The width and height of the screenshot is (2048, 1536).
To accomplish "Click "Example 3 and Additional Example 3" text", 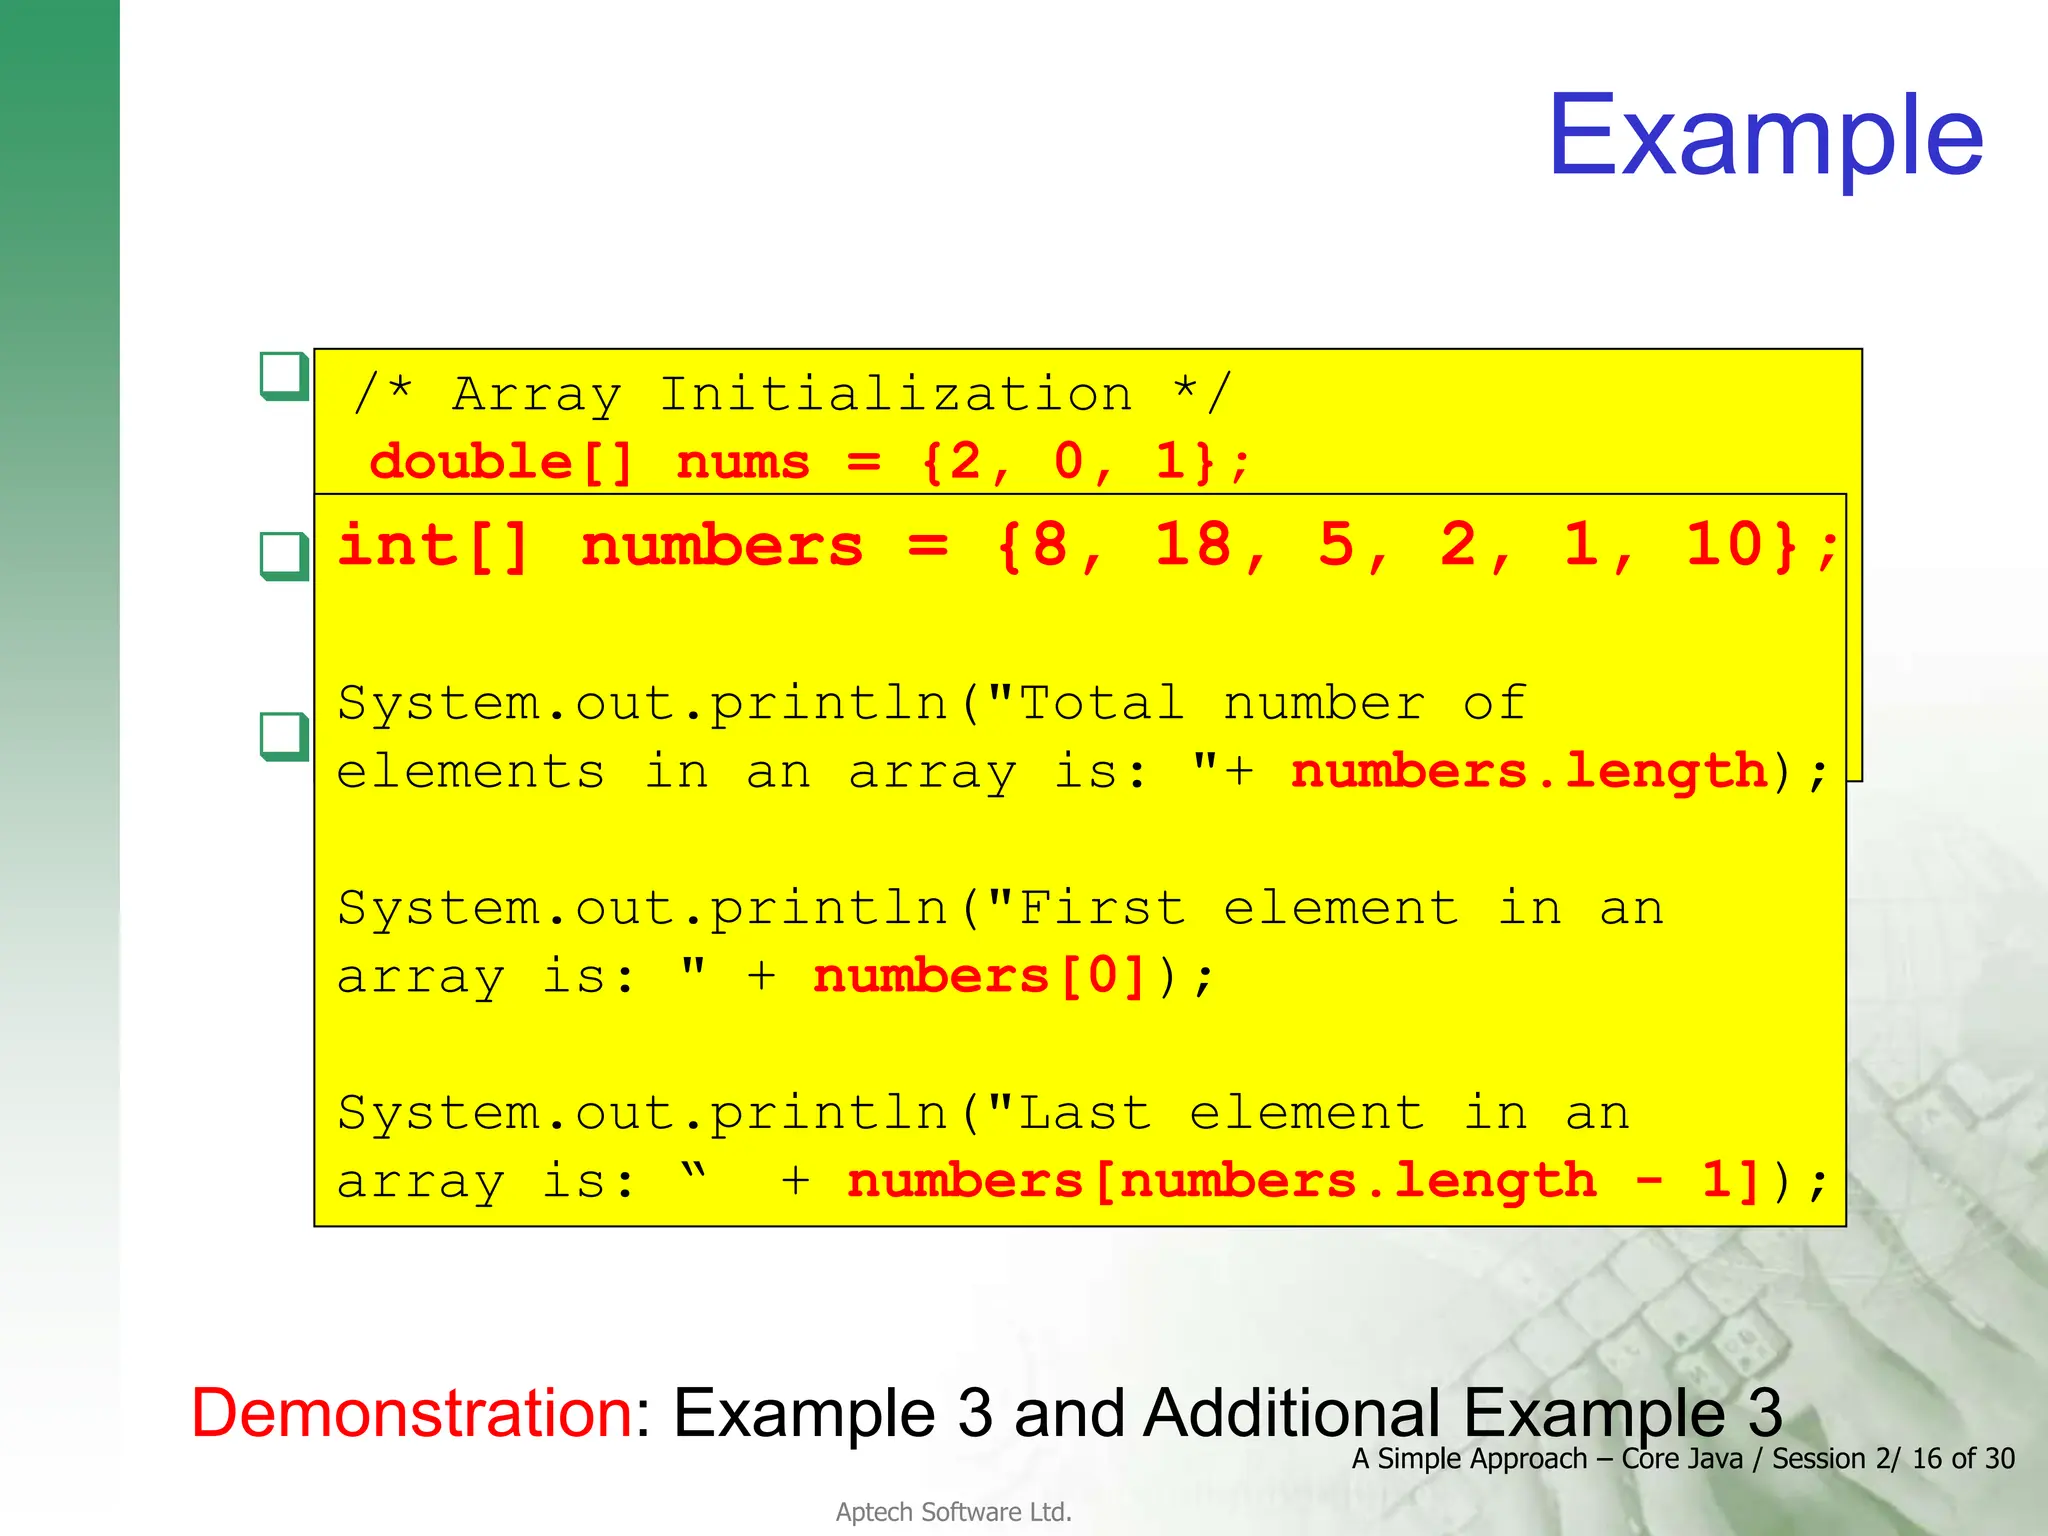I will click(x=1228, y=1412).
